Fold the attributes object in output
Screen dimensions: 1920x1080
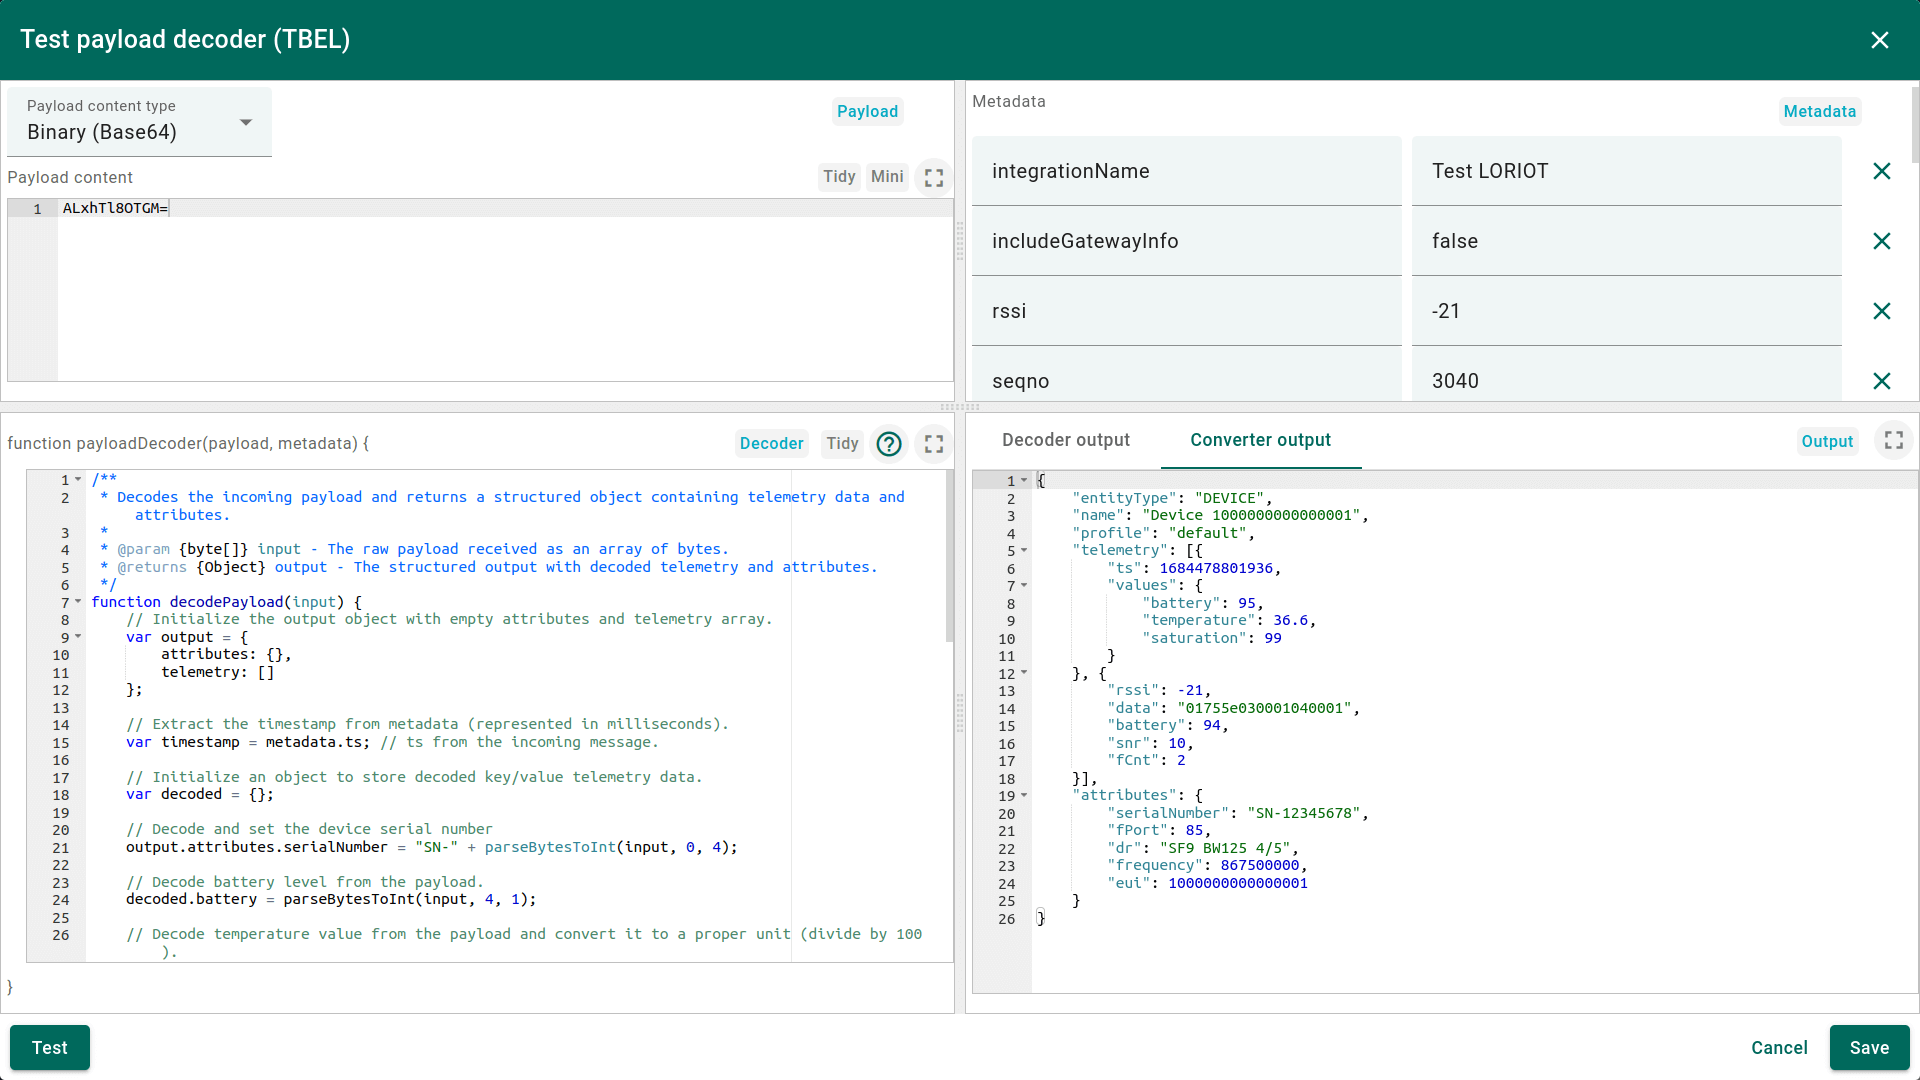(1024, 796)
